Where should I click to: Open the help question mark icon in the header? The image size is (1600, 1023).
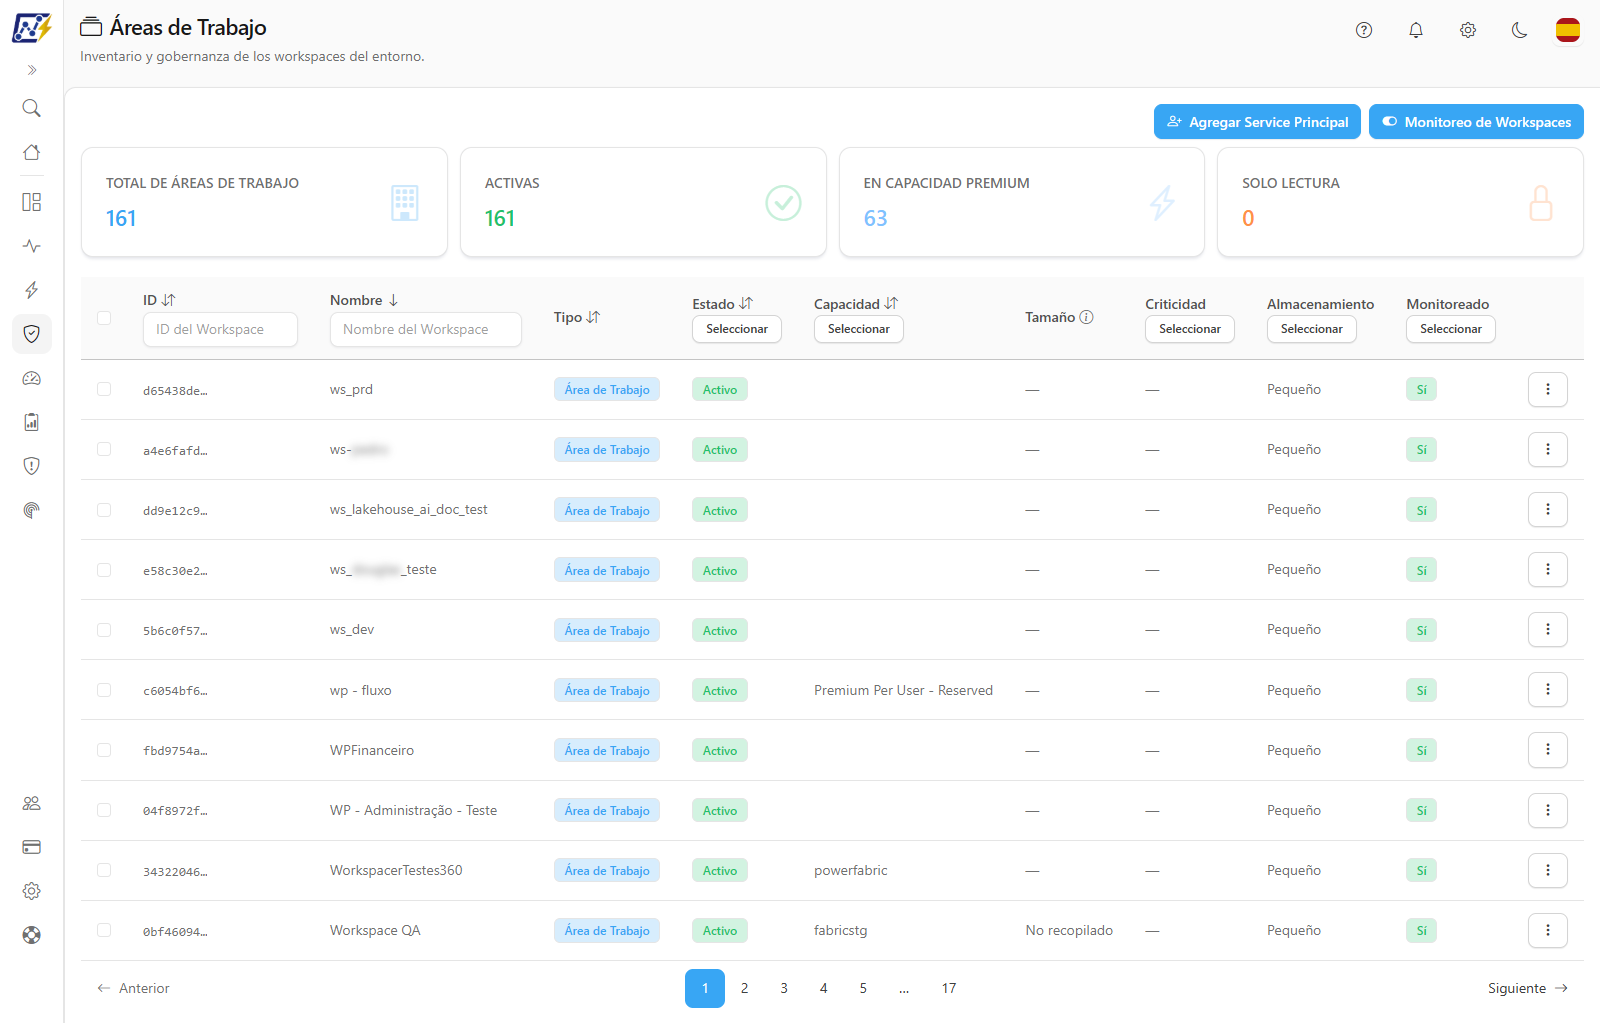point(1364,30)
